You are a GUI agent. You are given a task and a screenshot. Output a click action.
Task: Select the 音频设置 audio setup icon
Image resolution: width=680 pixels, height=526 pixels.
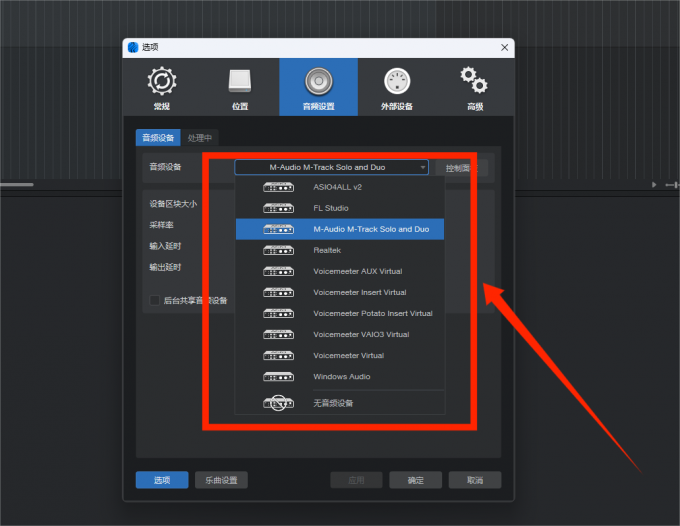[319, 81]
